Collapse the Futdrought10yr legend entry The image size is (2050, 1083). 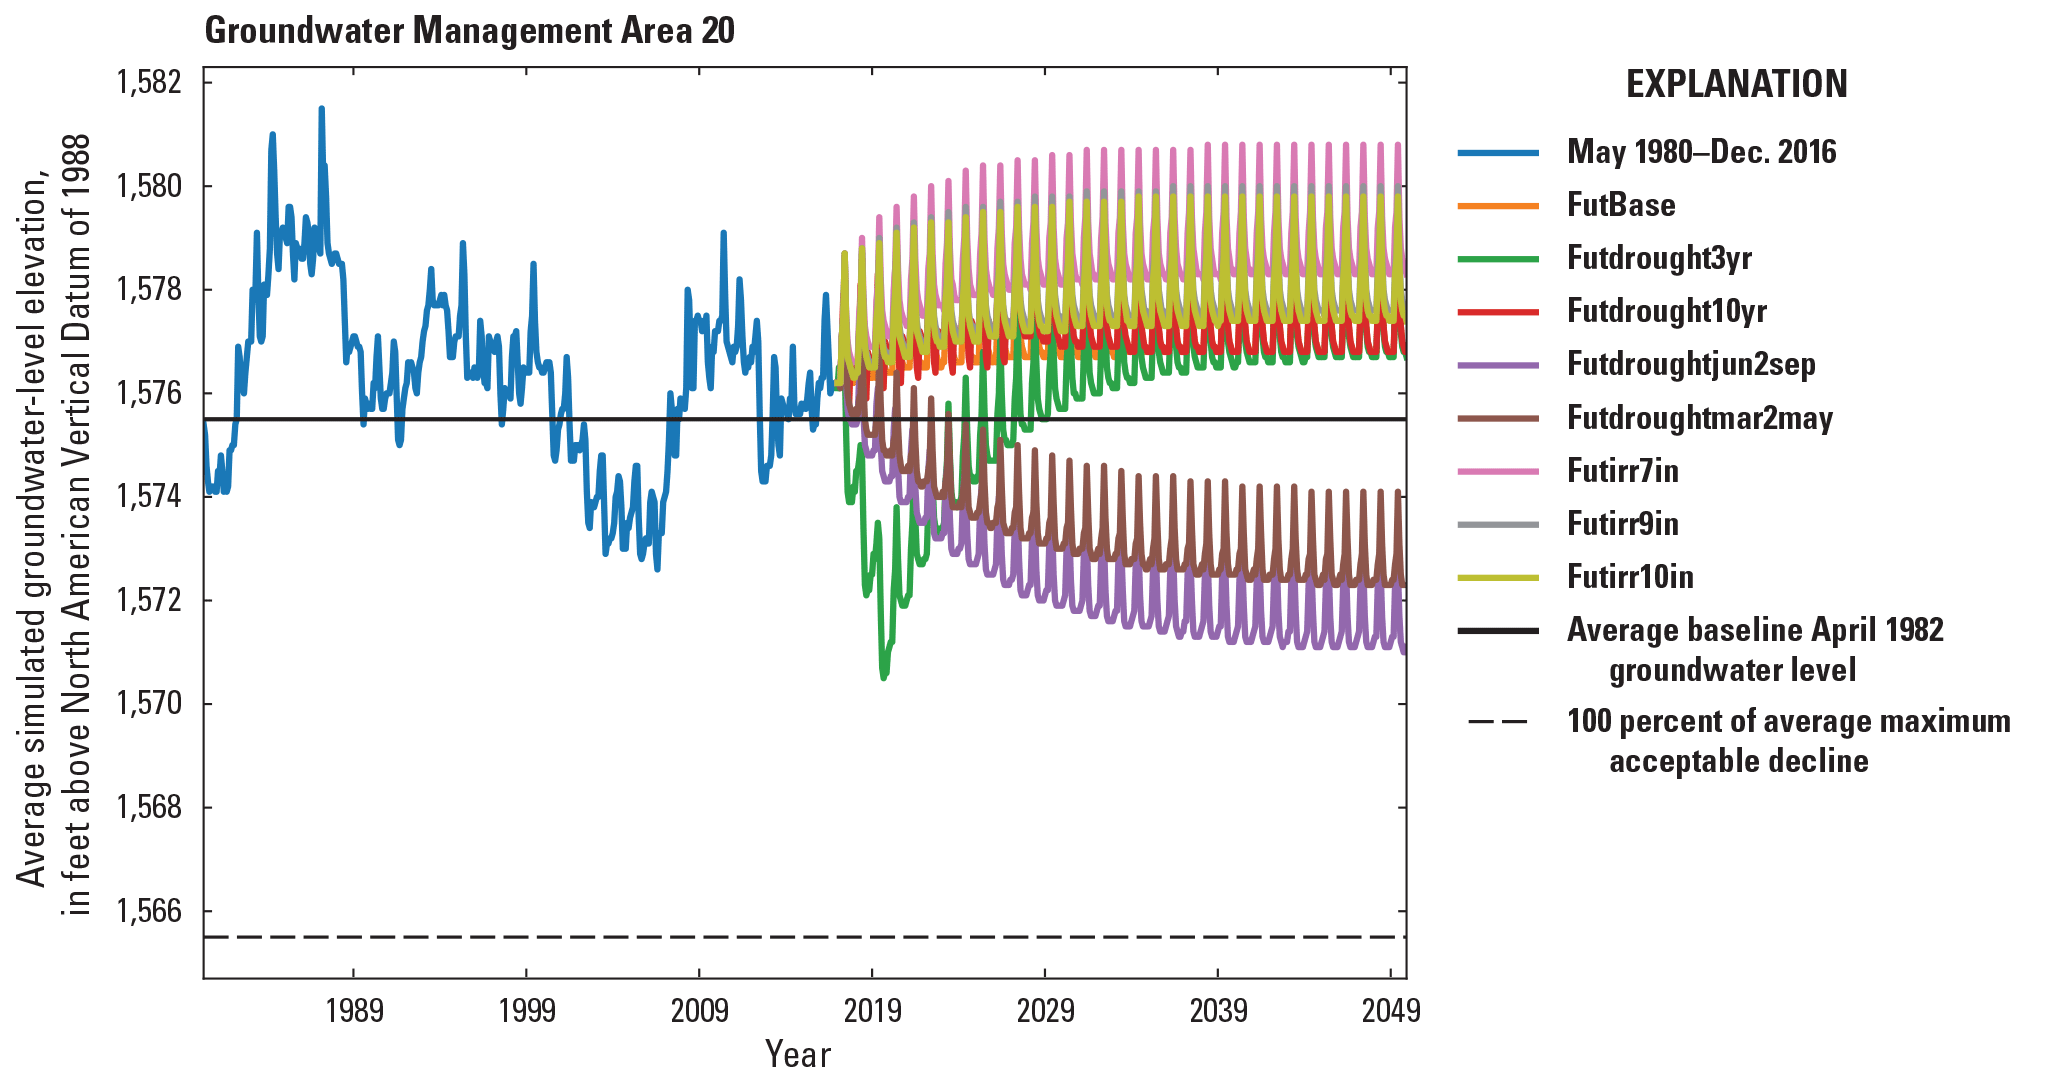tap(1672, 313)
